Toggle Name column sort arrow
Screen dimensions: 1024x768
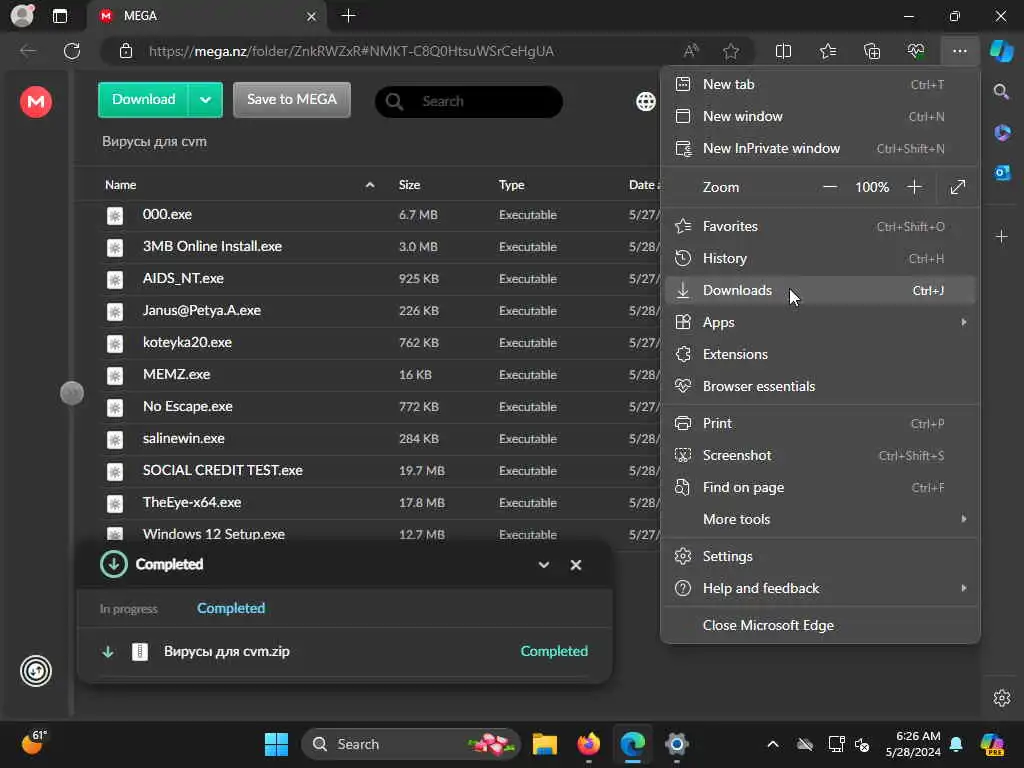pos(370,185)
